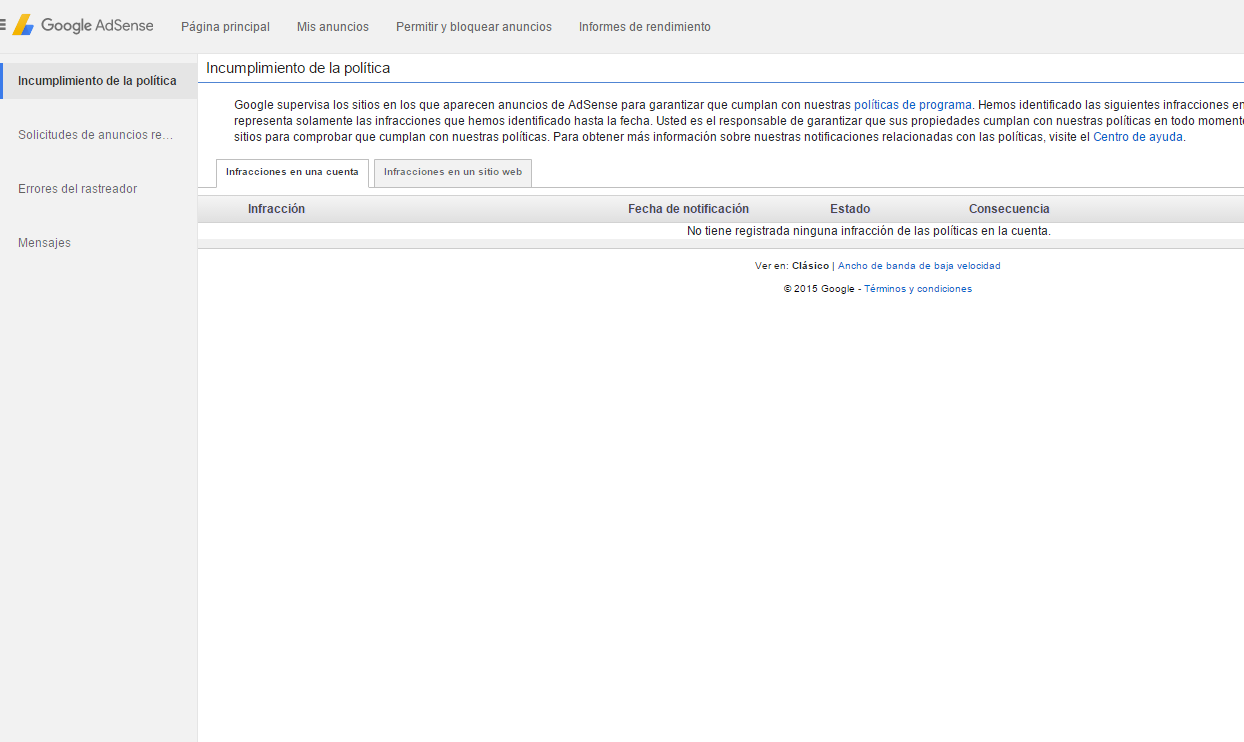Image resolution: width=1244 pixels, height=742 pixels.
Task: Click the Fecha de notificación column header
Action: [688, 209]
